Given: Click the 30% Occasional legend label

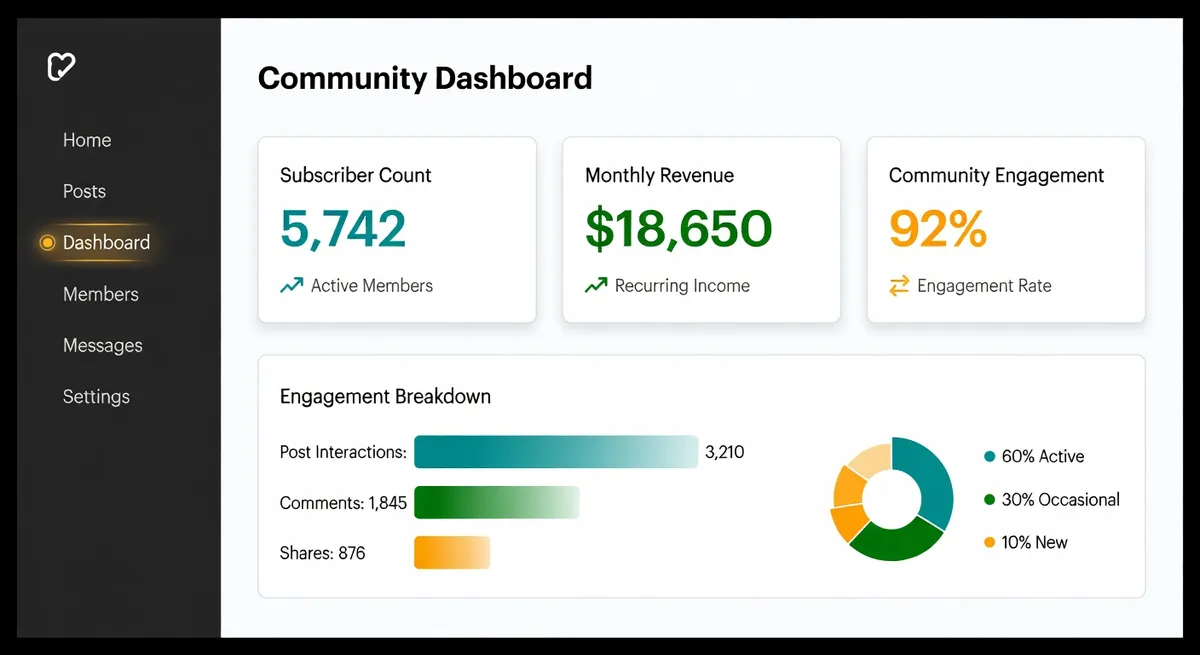Looking at the screenshot, I should [1061, 499].
